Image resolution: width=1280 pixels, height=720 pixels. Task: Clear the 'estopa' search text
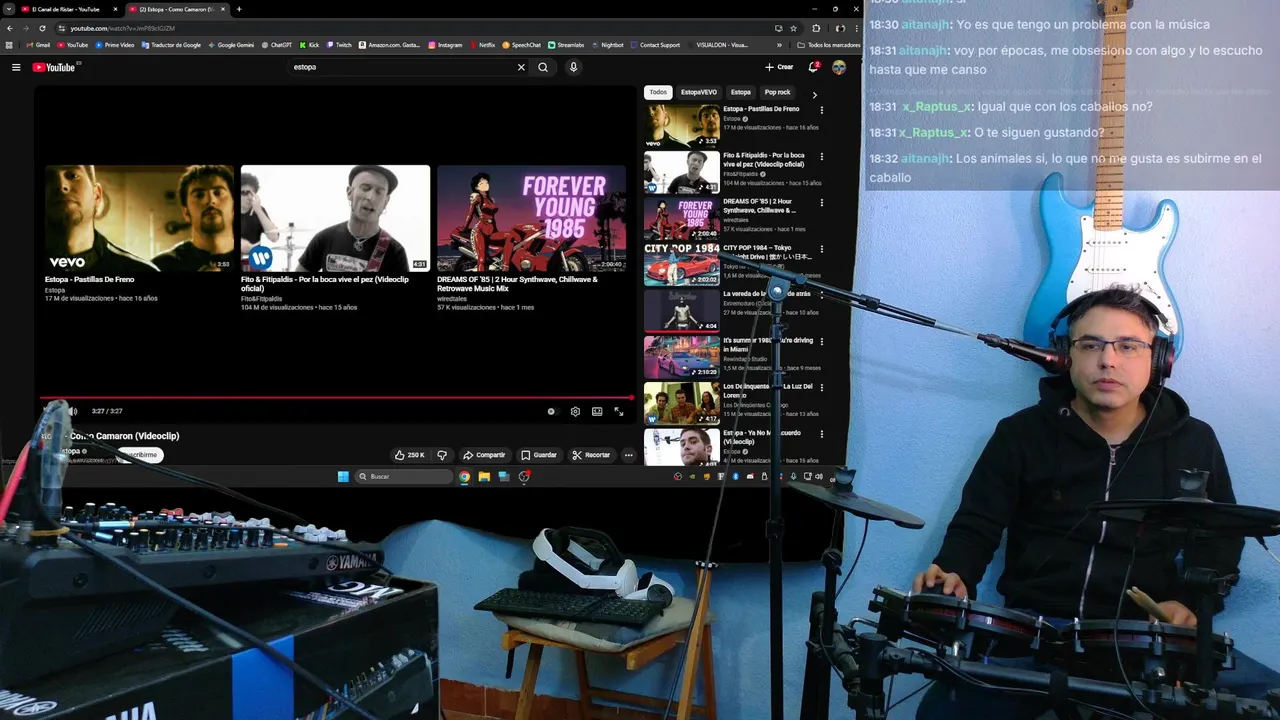pos(521,67)
